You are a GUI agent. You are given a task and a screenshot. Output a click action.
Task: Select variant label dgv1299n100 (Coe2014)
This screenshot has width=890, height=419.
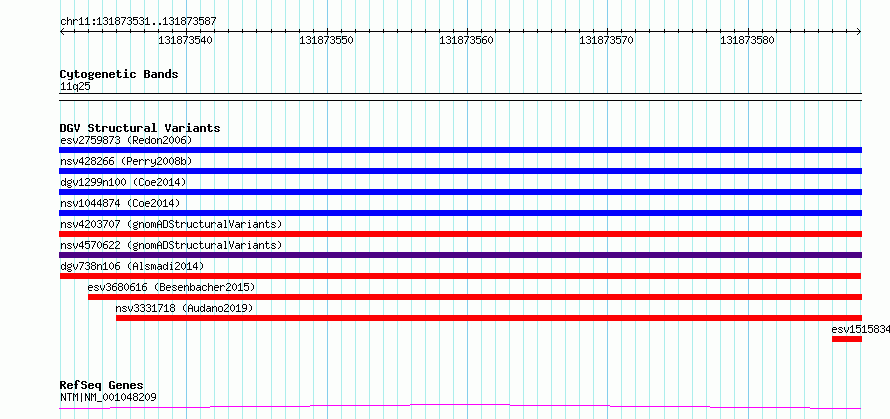tap(123, 182)
